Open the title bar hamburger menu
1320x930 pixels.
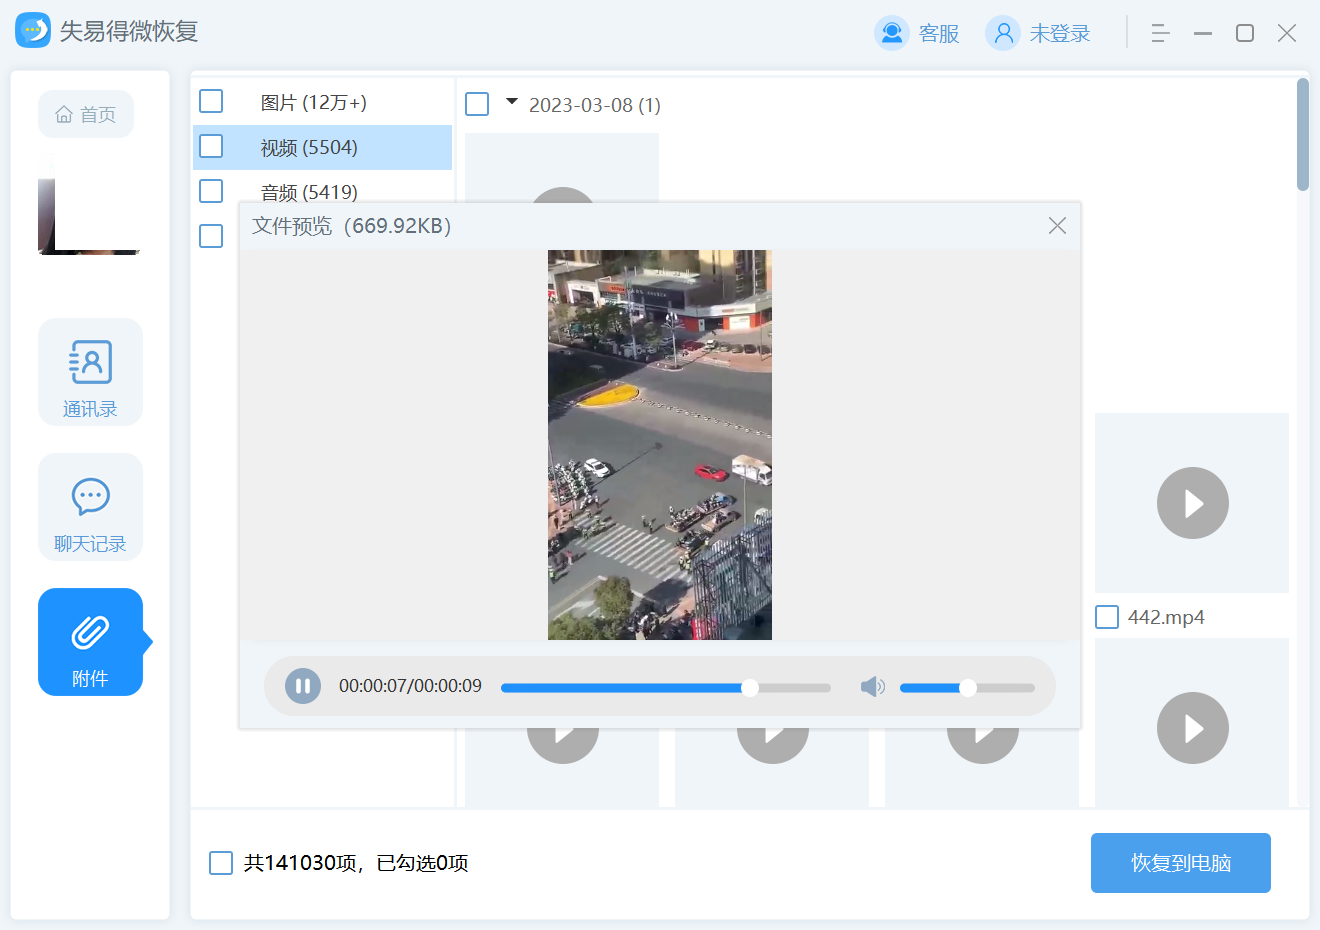(1160, 33)
